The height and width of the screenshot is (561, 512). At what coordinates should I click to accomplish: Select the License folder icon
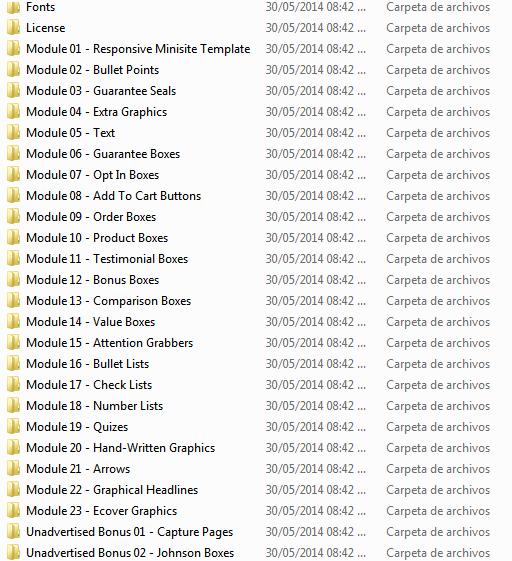[13, 28]
